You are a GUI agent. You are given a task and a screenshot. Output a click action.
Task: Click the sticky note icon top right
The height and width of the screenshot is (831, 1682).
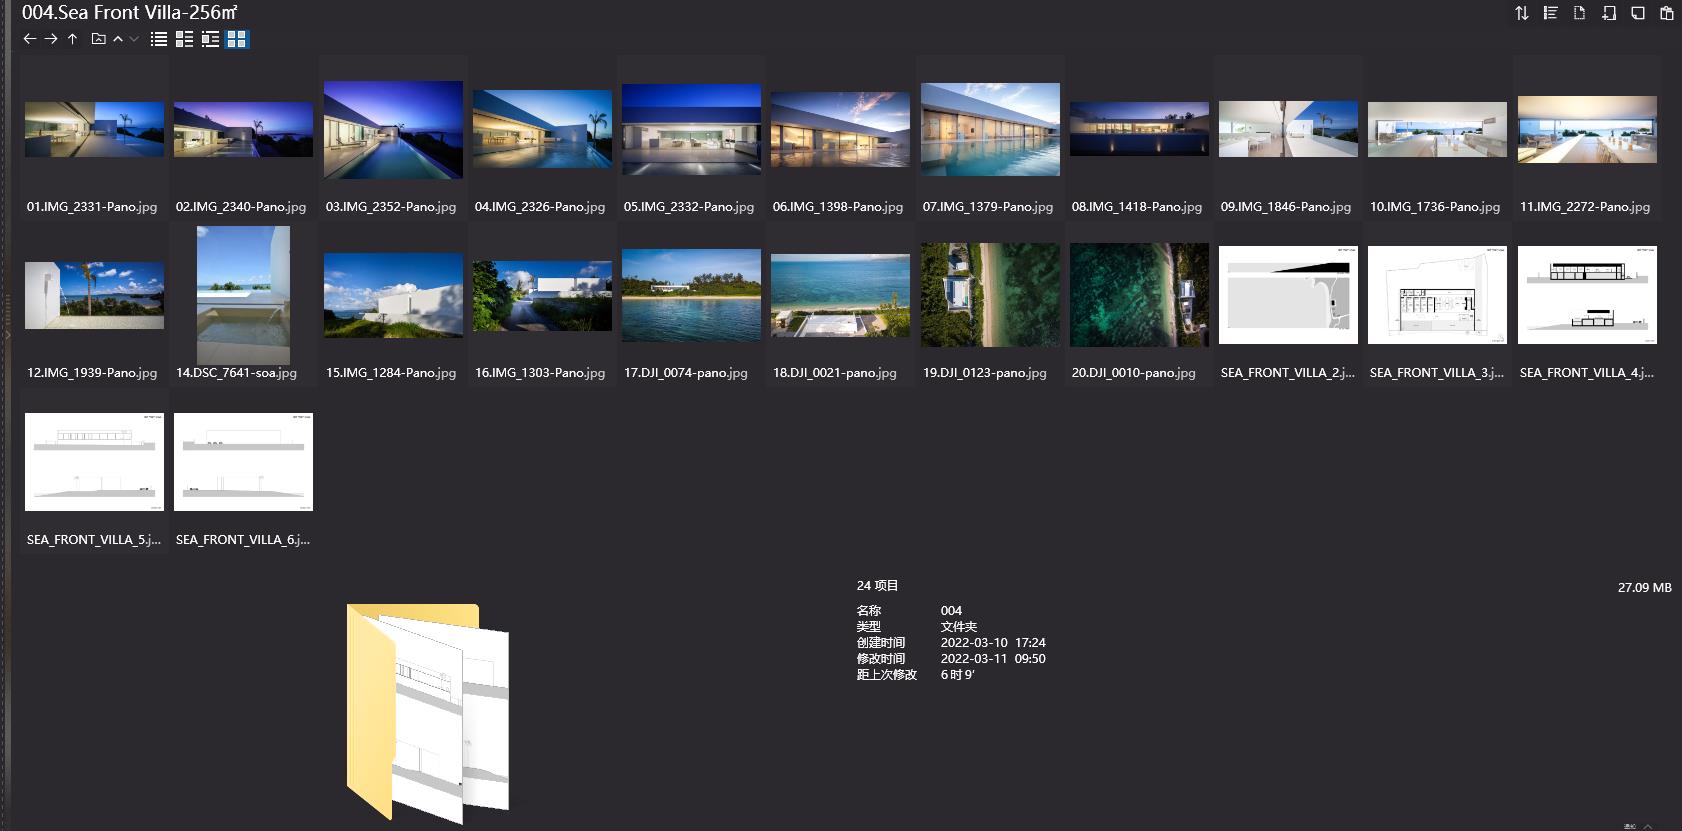point(1637,13)
